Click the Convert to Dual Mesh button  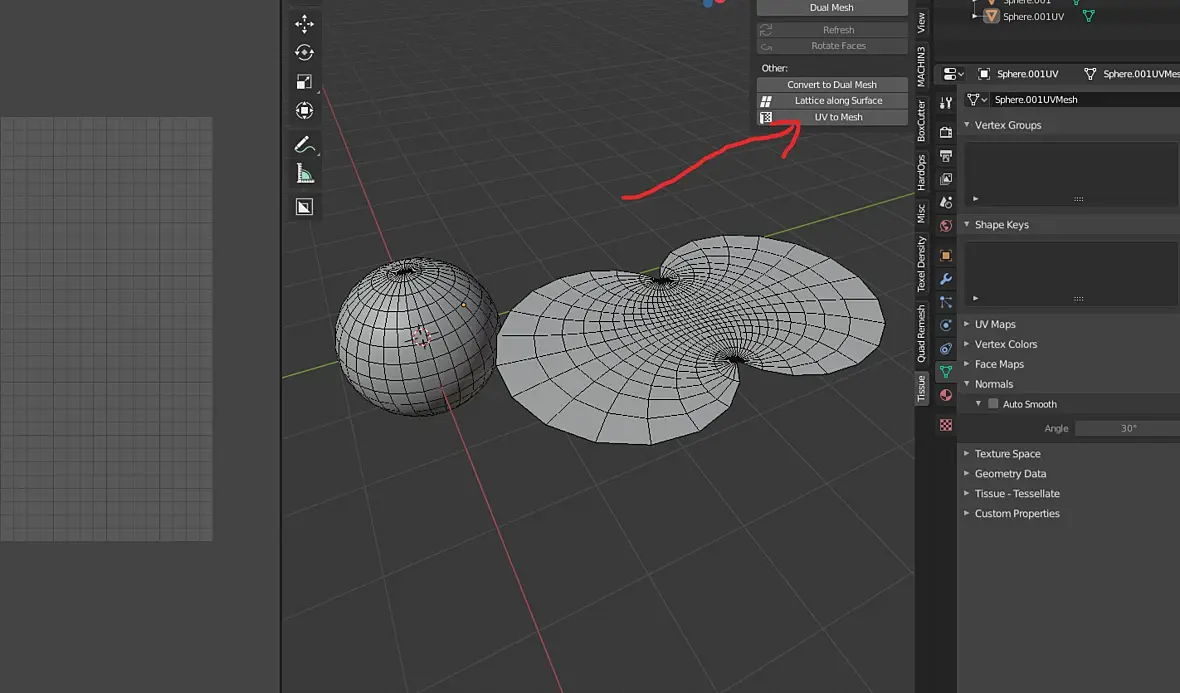pos(831,85)
